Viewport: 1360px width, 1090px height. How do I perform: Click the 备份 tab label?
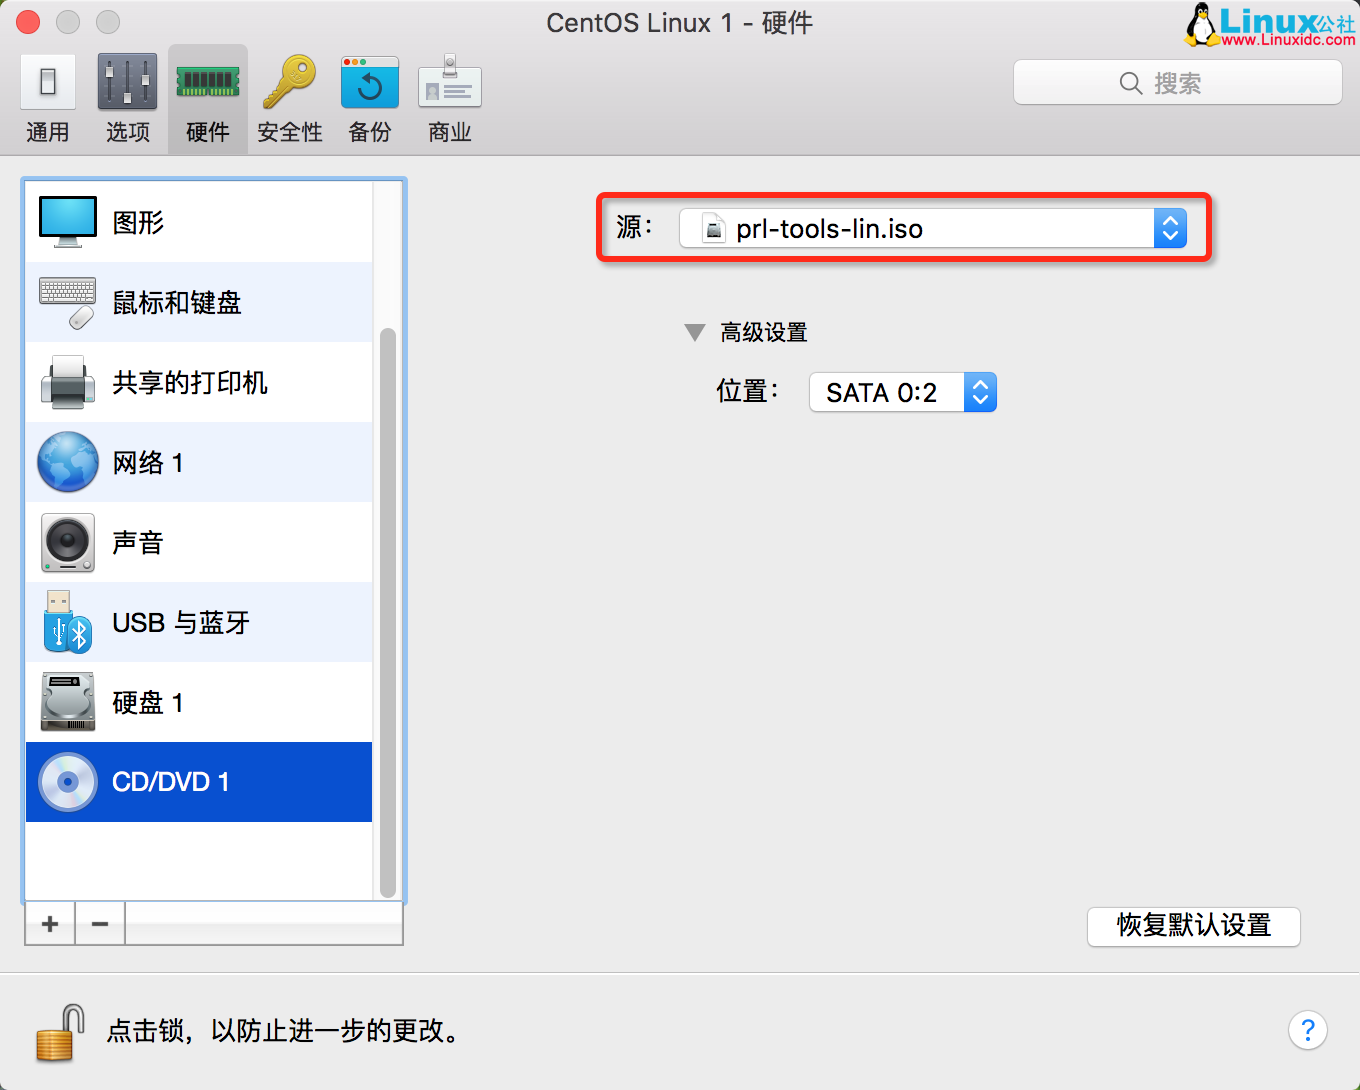[370, 132]
